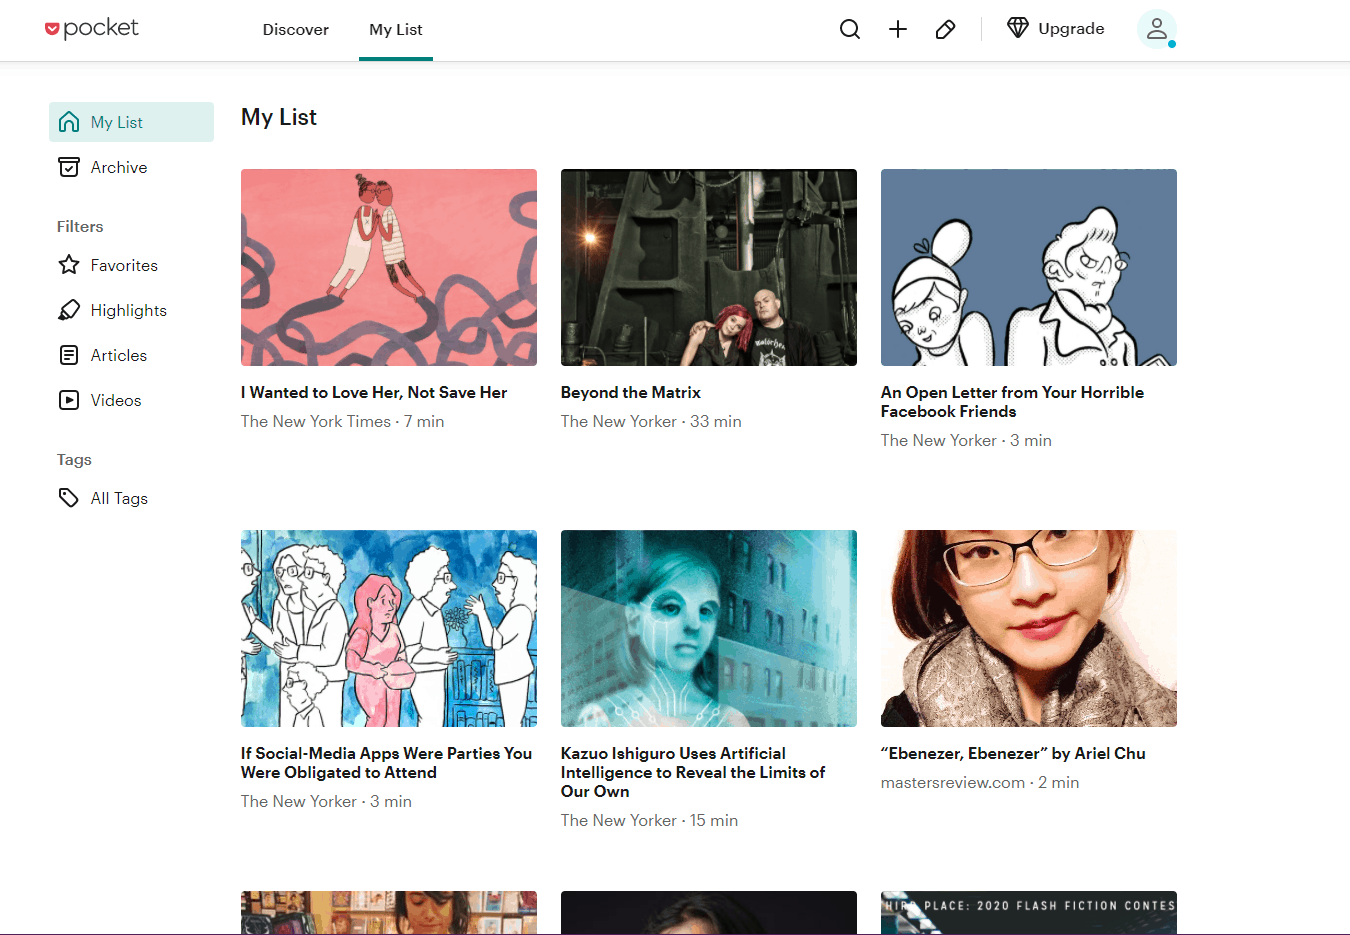
Task: Click the Kazuo Ishiguro article thumbnail
Action: coord(708,628)
